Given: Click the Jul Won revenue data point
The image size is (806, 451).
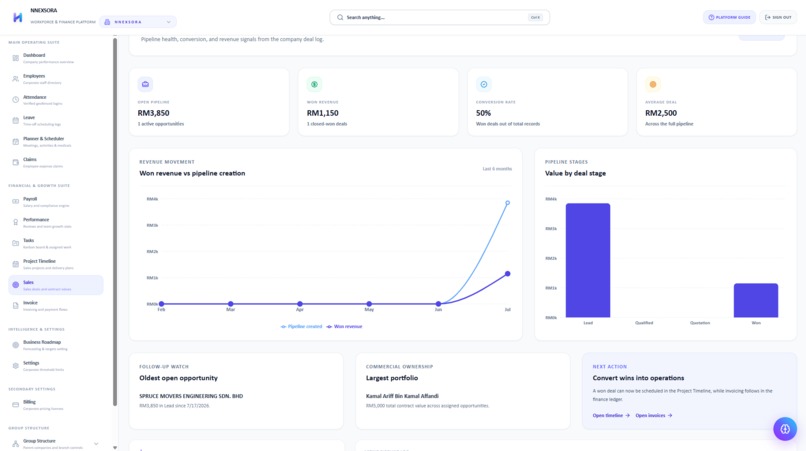Looking at the screenshot, I should (507, 274).
